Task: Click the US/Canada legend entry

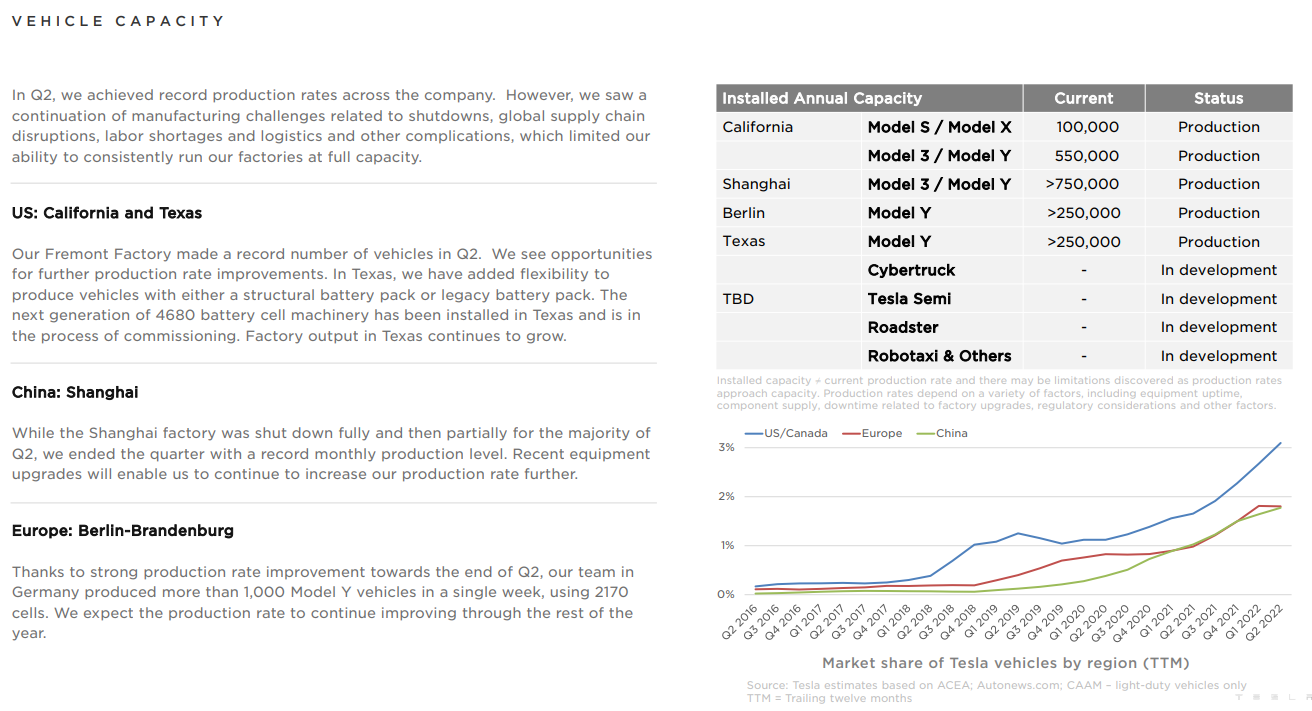Action: pyautogui.click(x=786, y=433)
